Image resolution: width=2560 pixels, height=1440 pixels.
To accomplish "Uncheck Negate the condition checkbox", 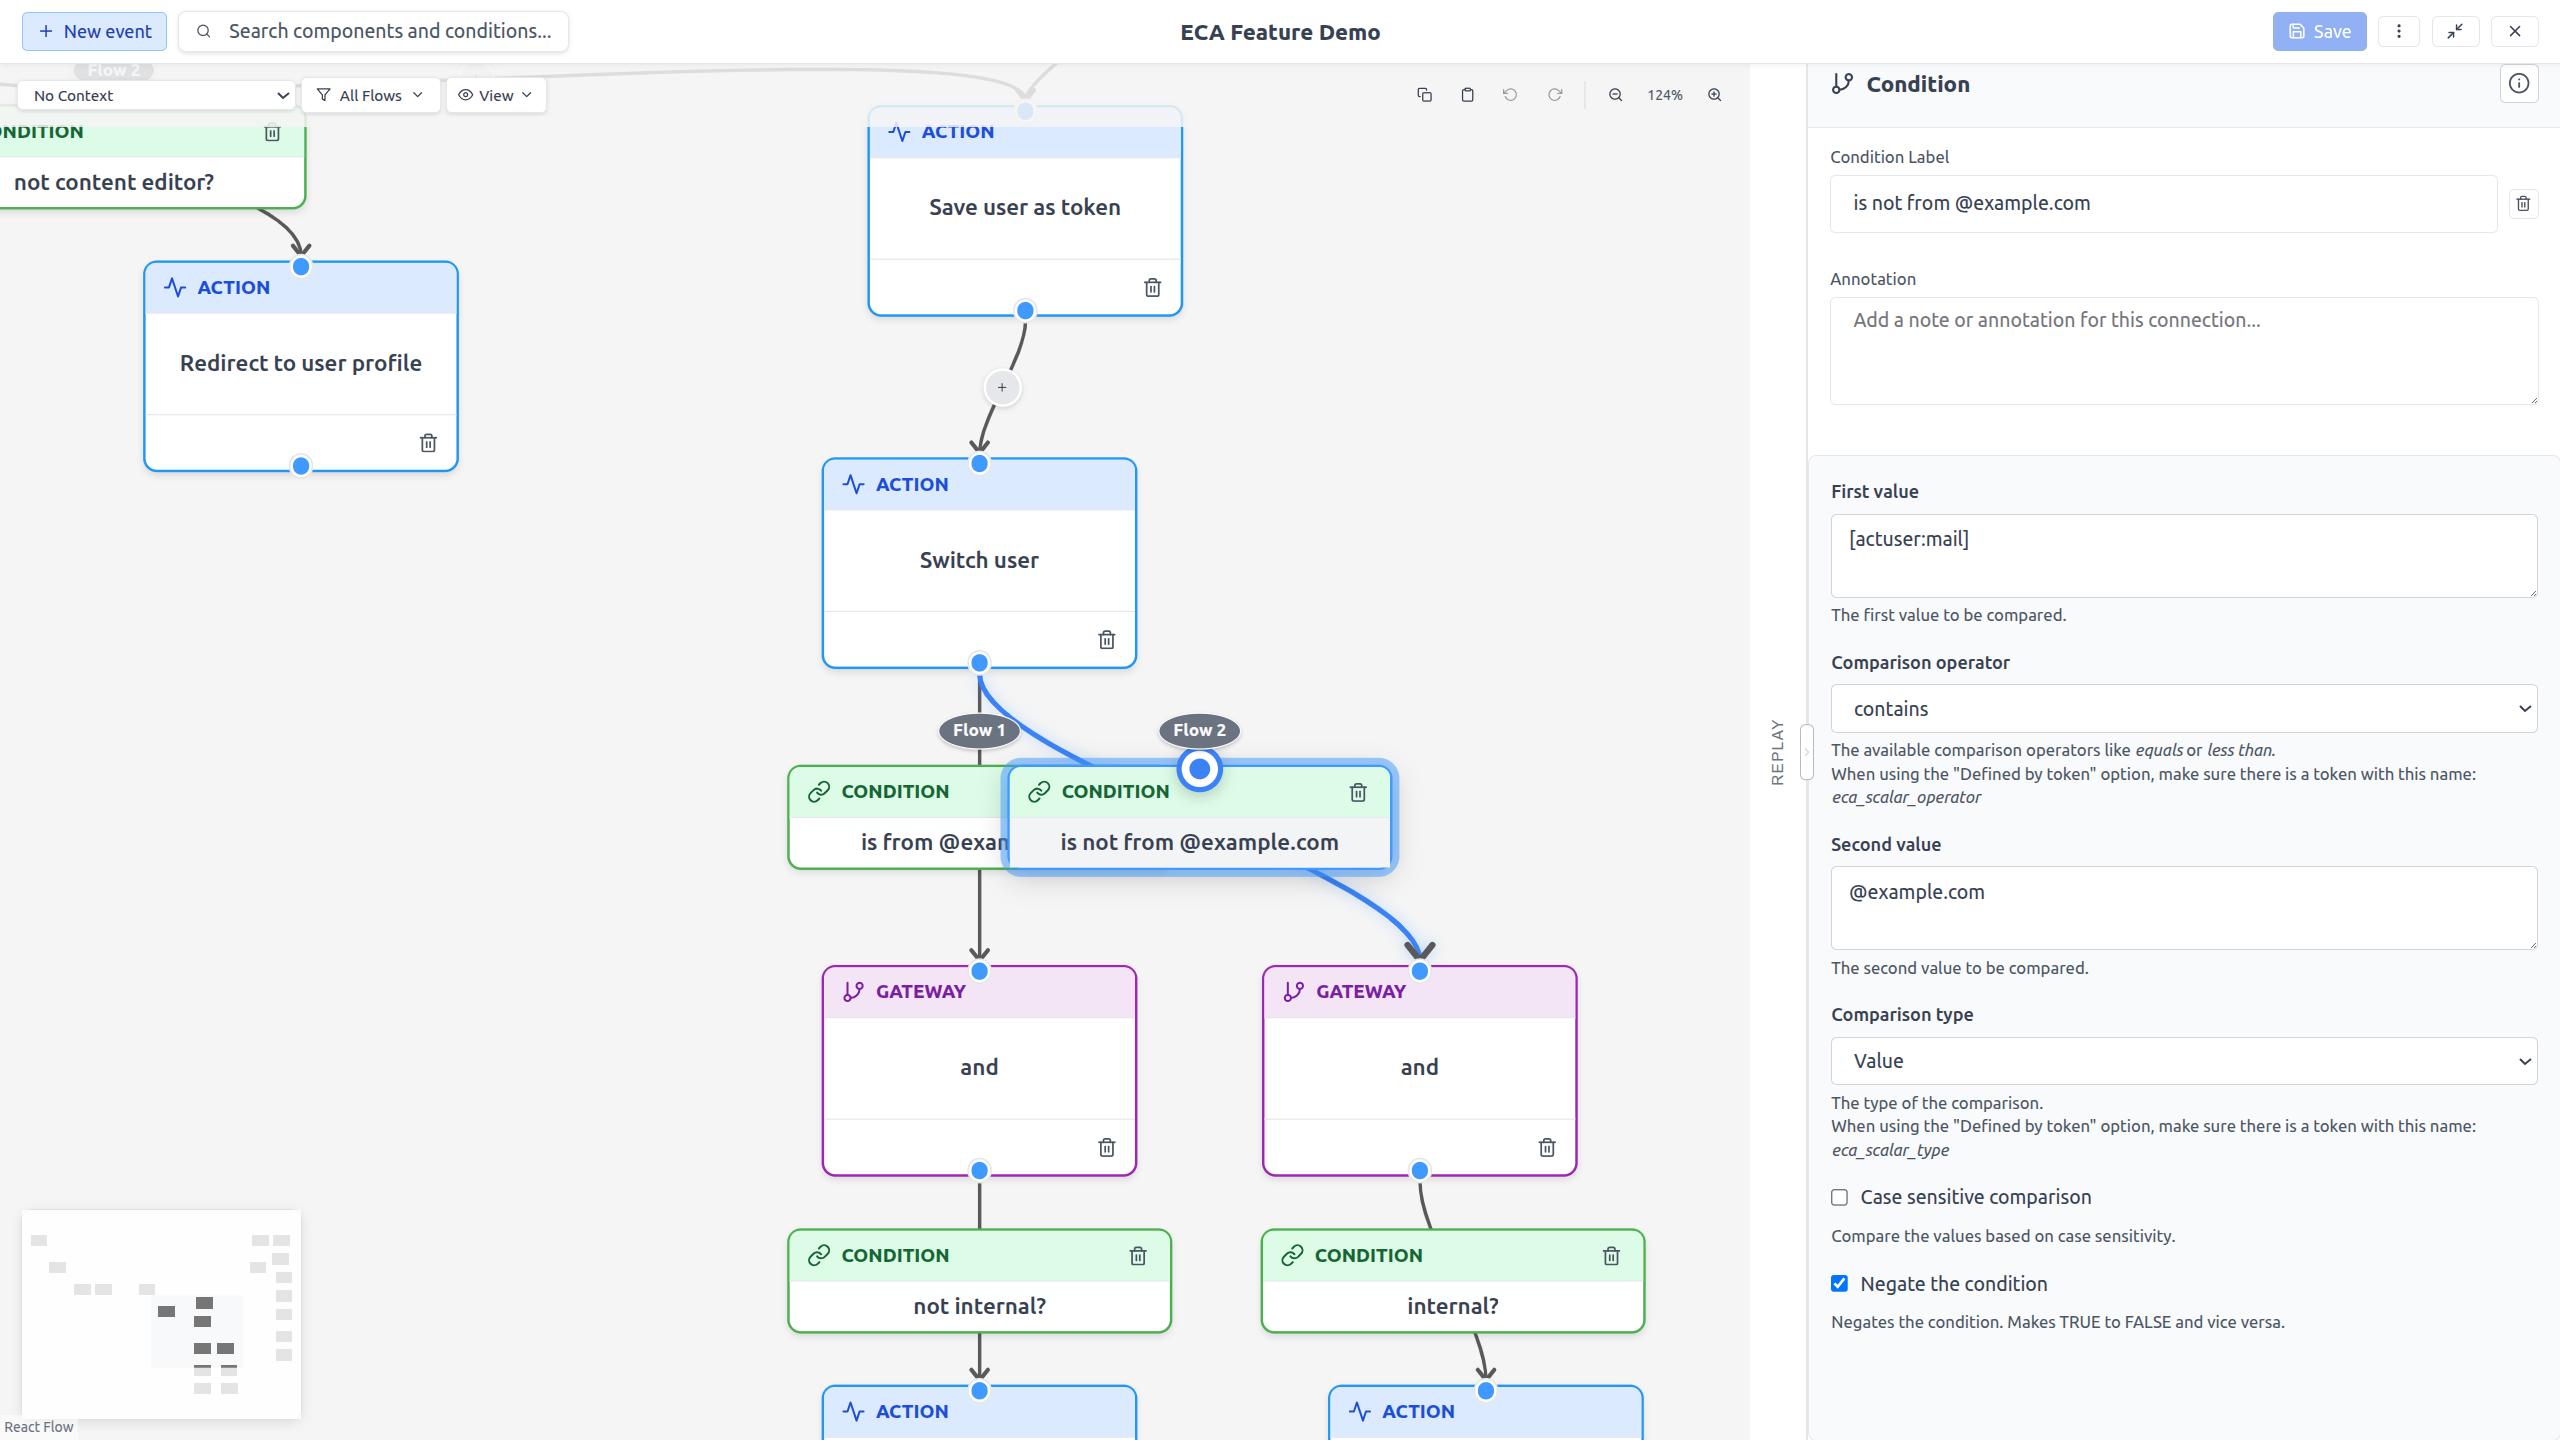I will 1839,1284.
